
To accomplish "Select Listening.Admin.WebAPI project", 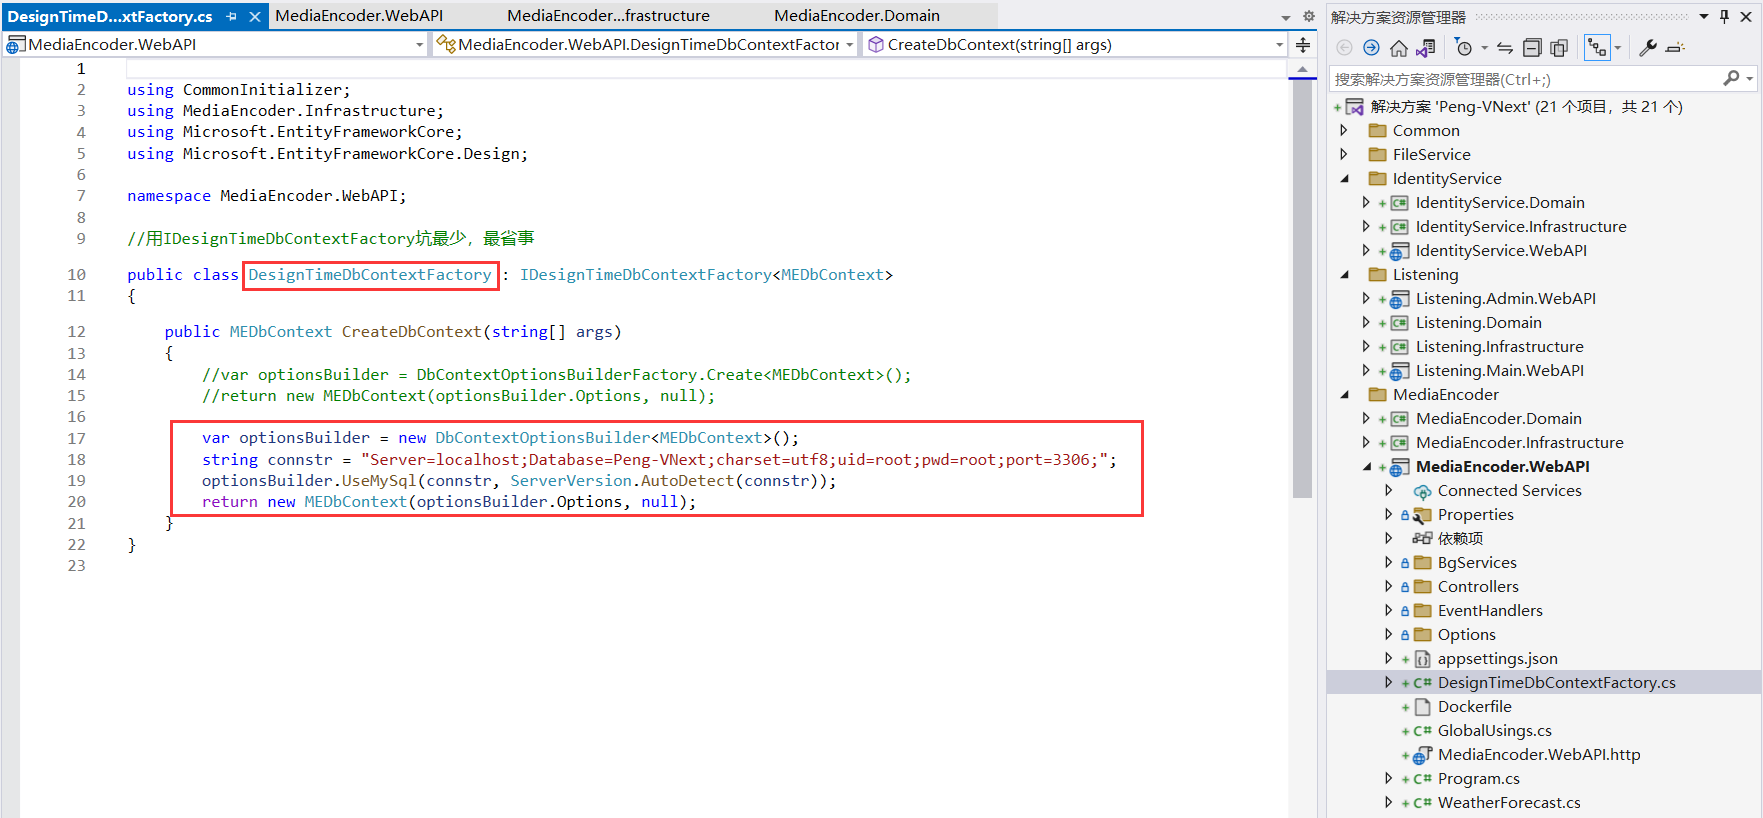I will coord(1505,298).
